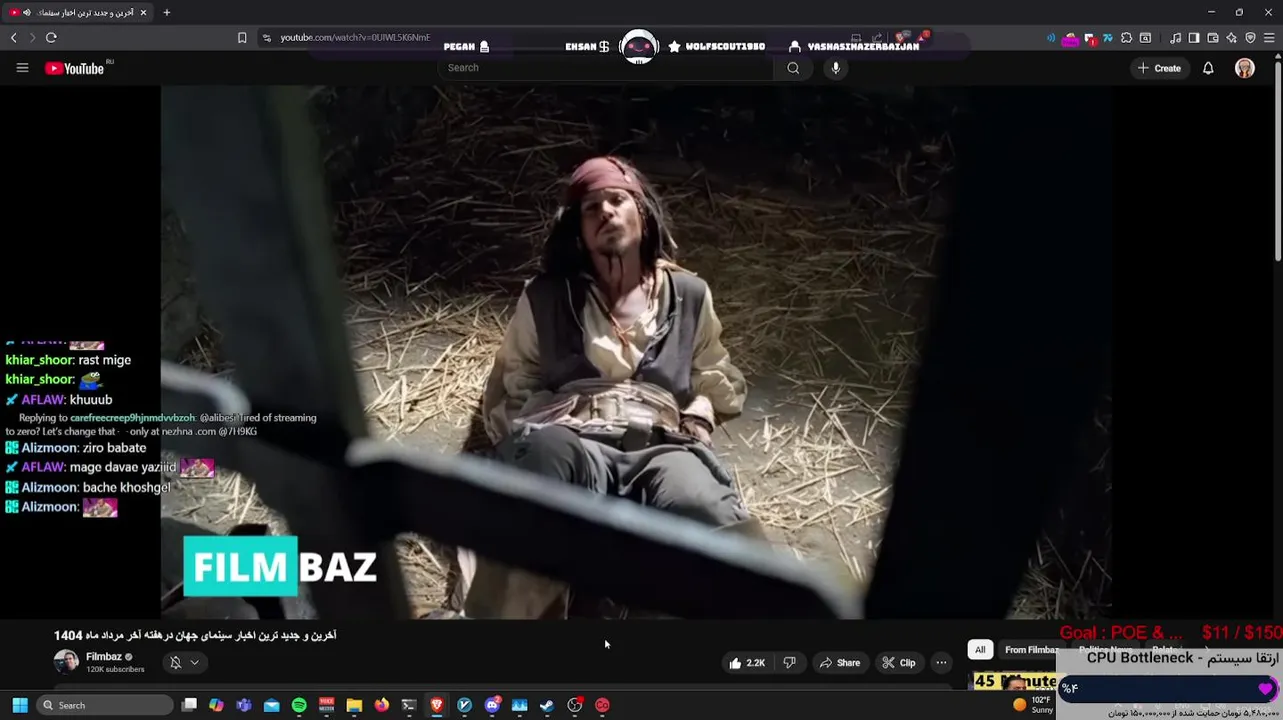
Task: Open Steam from the taskbar
Action: coord(547,705)
